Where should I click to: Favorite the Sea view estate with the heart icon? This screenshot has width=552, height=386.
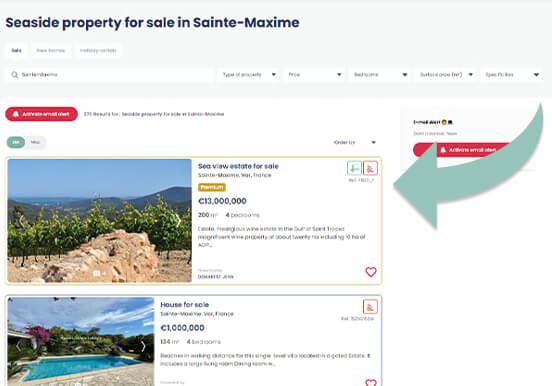(x=371, y=272)
